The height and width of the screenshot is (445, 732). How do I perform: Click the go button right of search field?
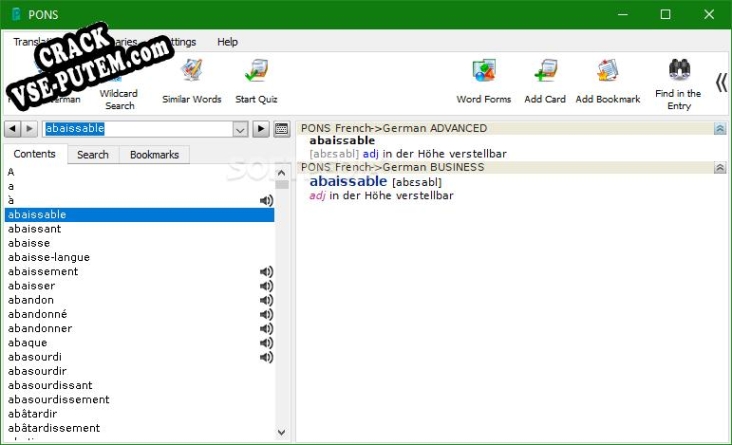pyautogui.click(x=260, y=129)
